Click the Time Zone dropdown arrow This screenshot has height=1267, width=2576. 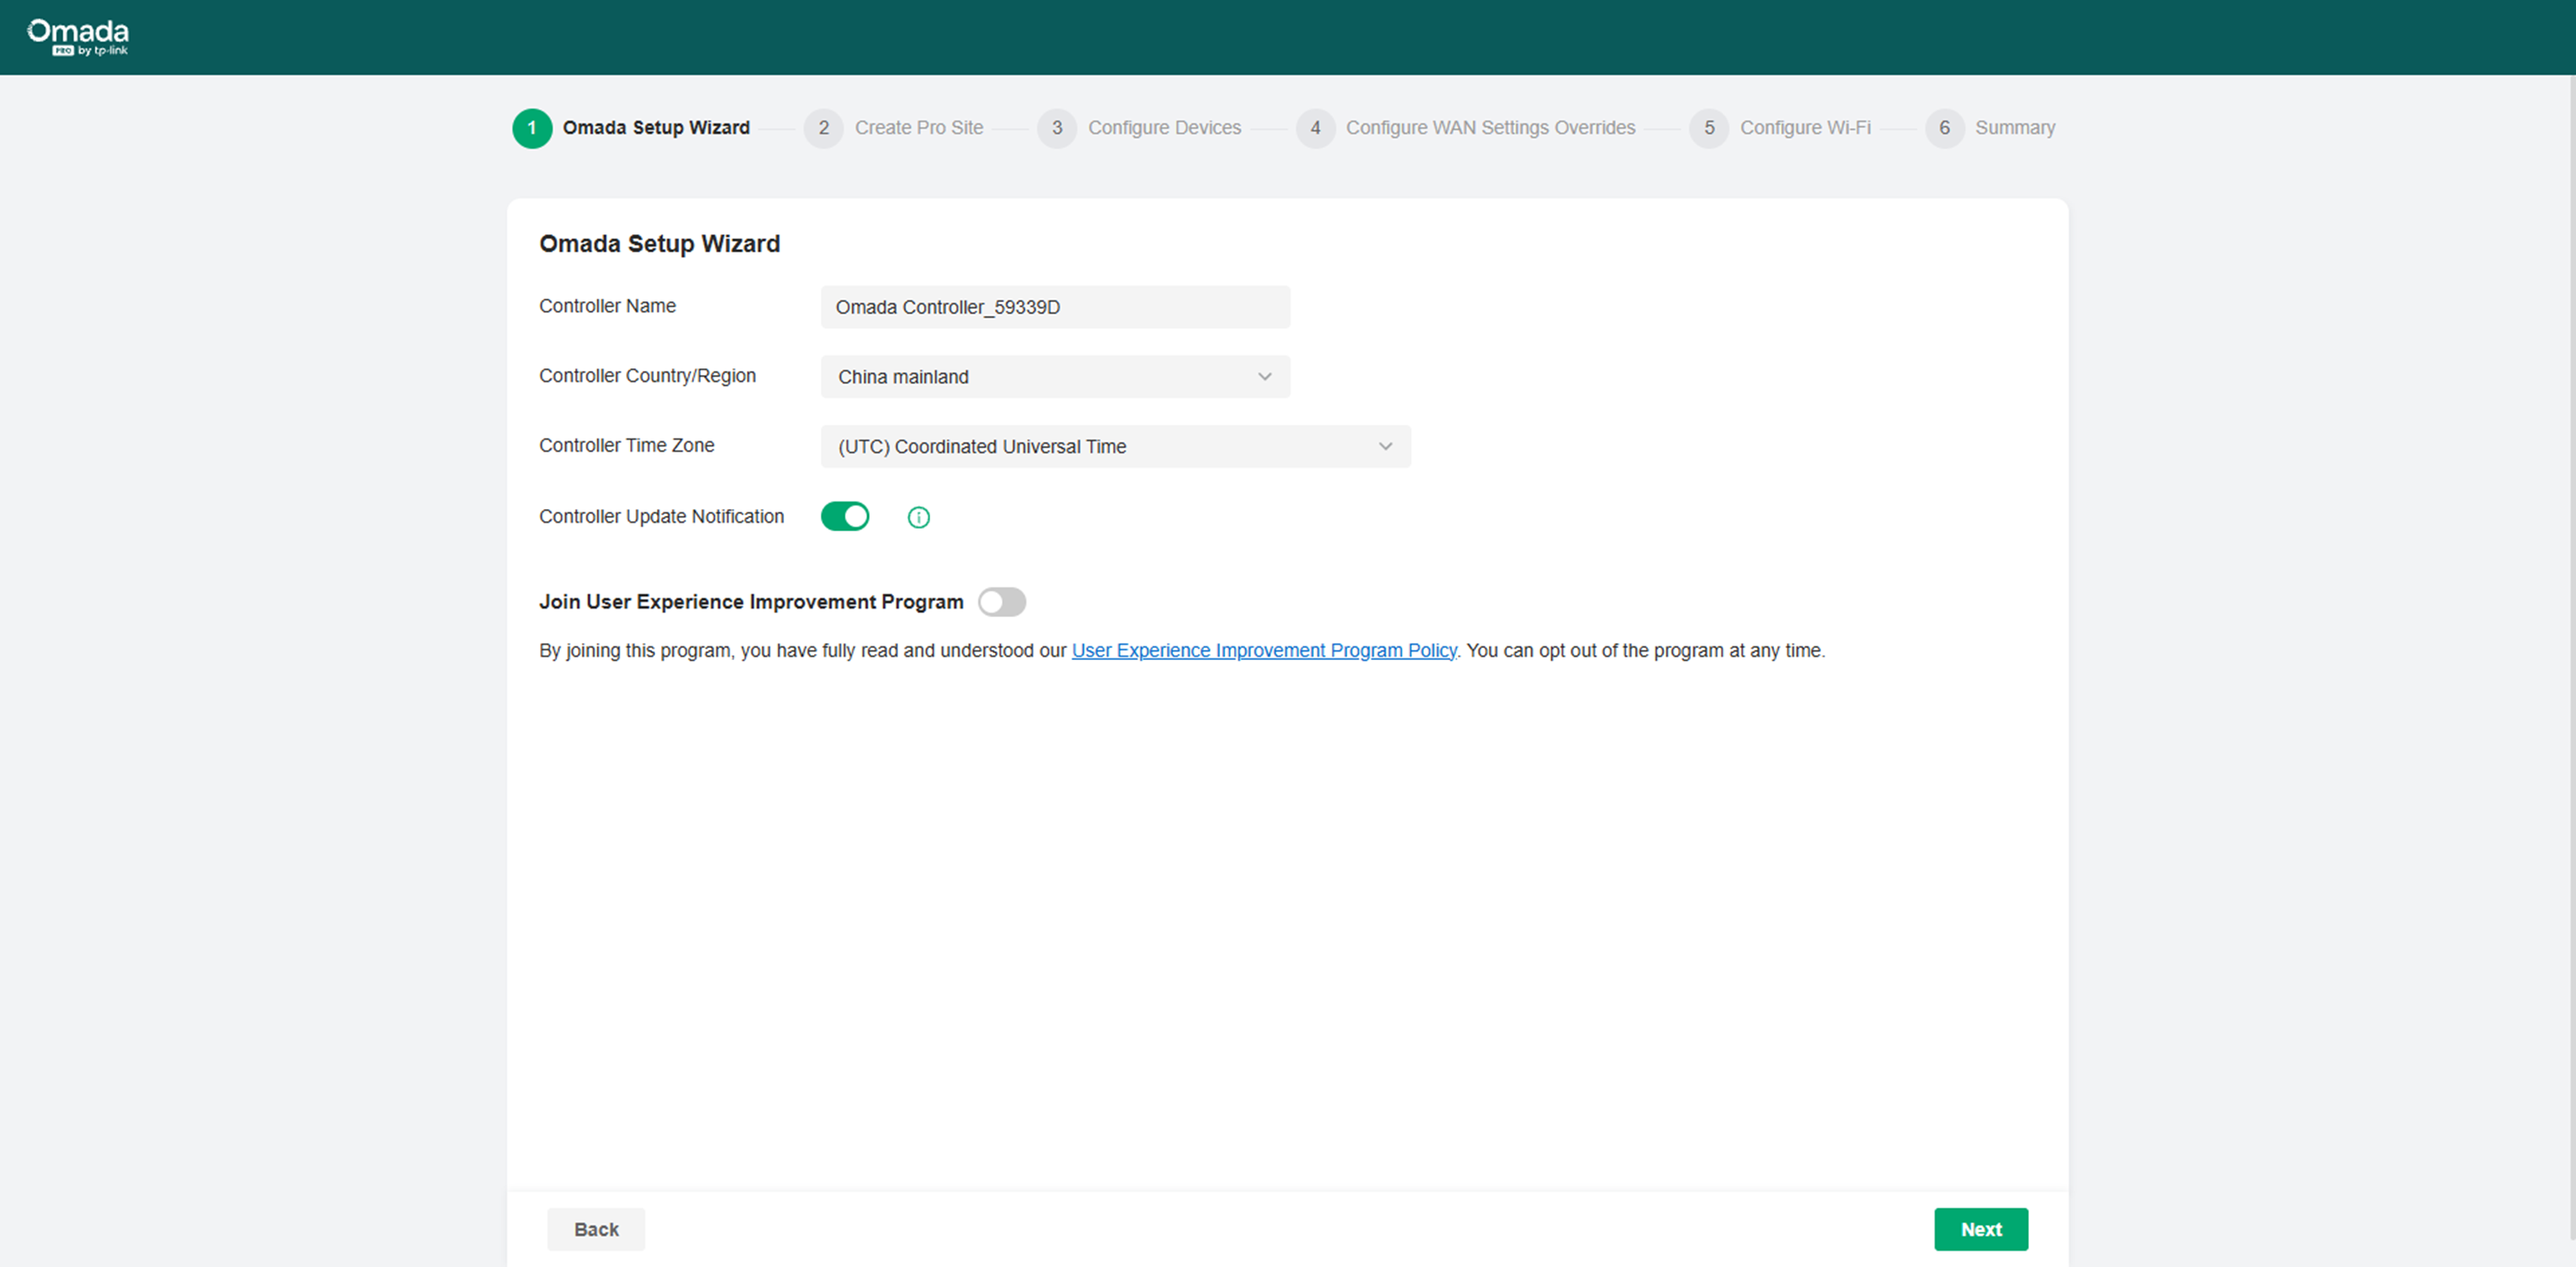click(1384, 446)
